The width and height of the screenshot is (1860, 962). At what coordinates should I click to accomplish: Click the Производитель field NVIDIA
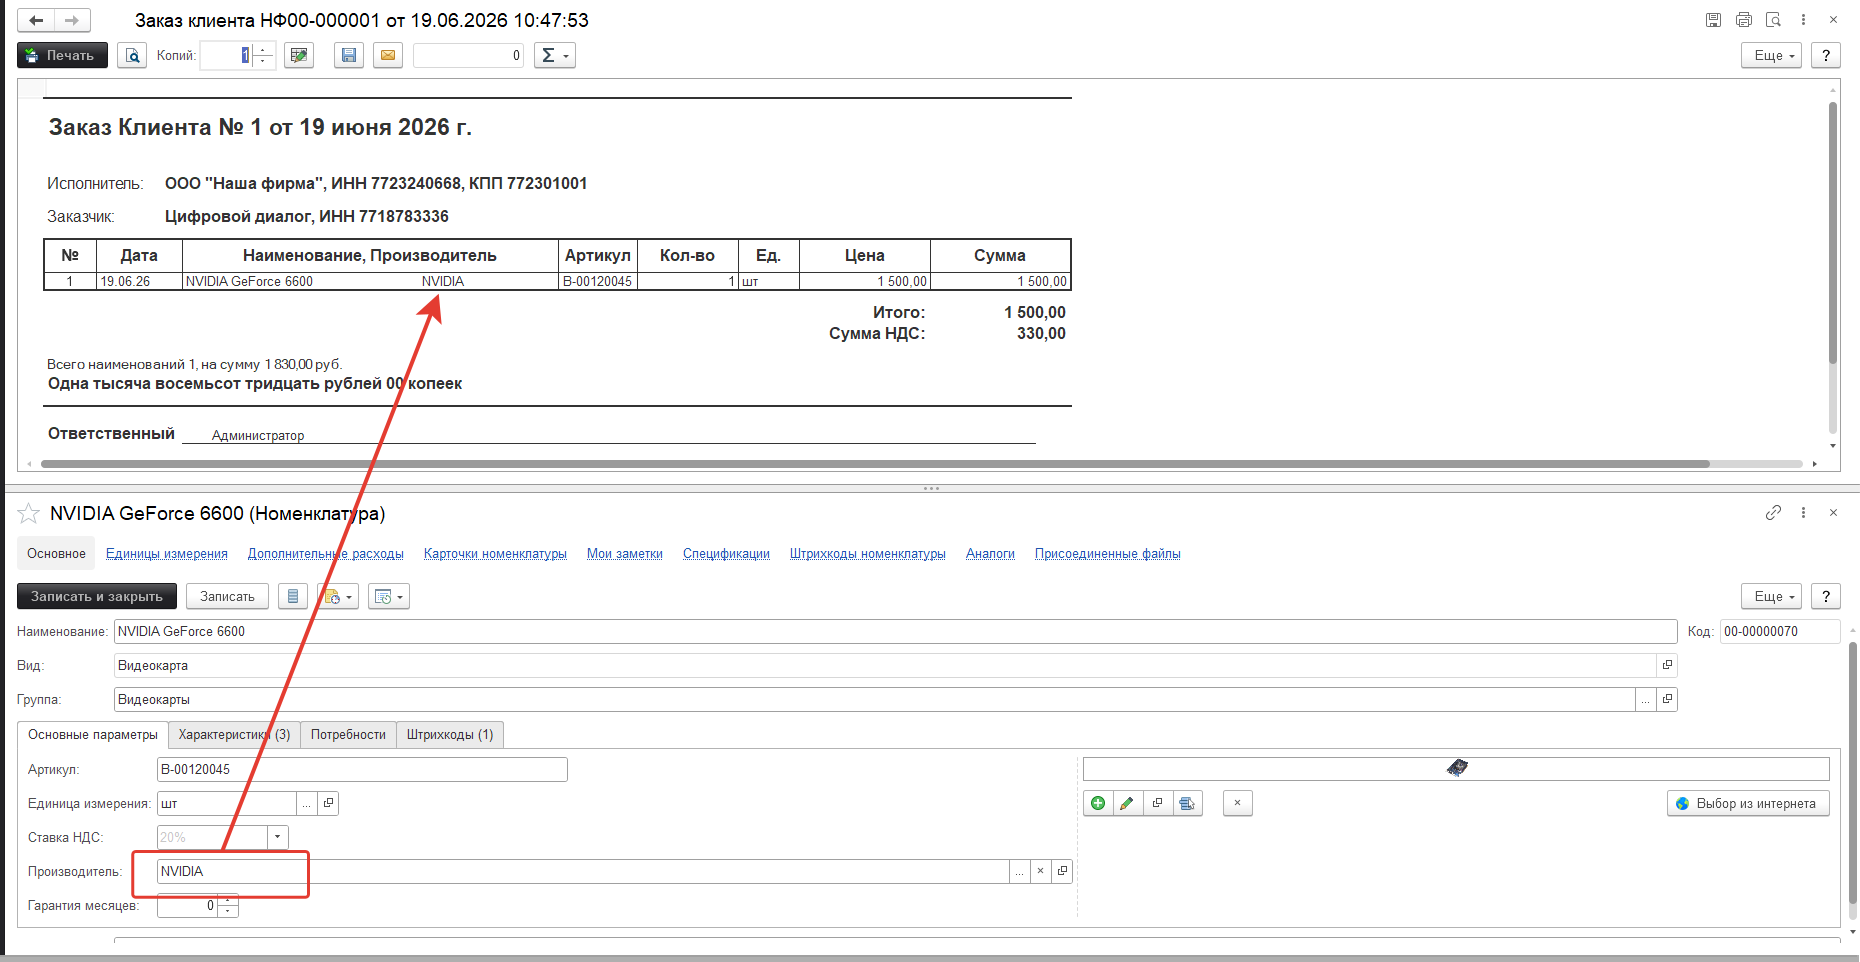click(583, 871)
